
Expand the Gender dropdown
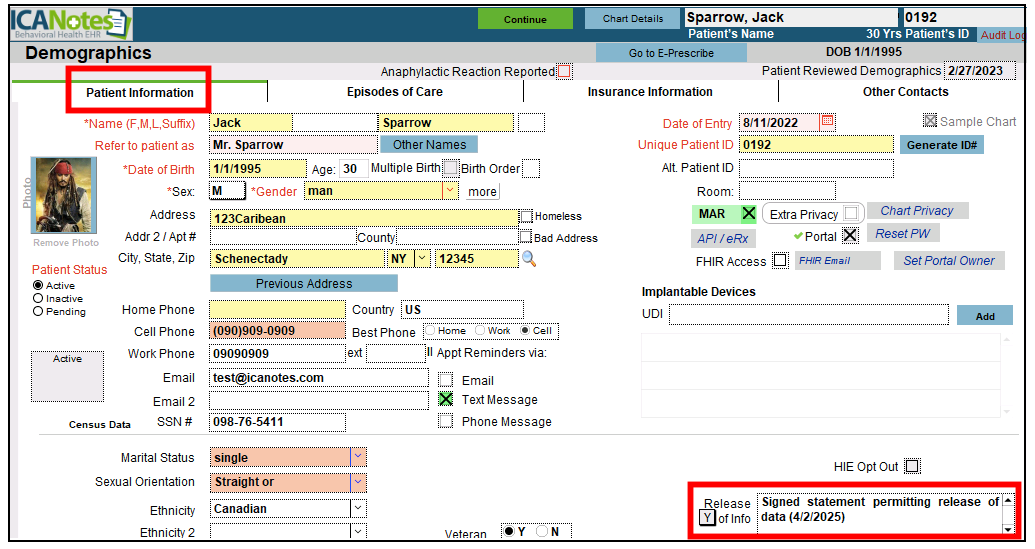point(450,190)
